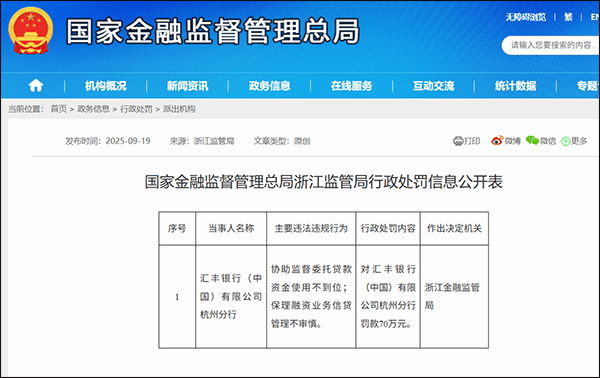This screenshot has width=600, height=378.
Task: Click the search input box
Action: tap(551, 46)
